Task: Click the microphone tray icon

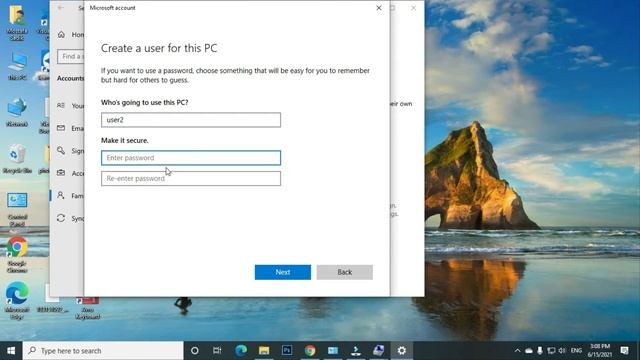Action: click(x=540, y=351)
